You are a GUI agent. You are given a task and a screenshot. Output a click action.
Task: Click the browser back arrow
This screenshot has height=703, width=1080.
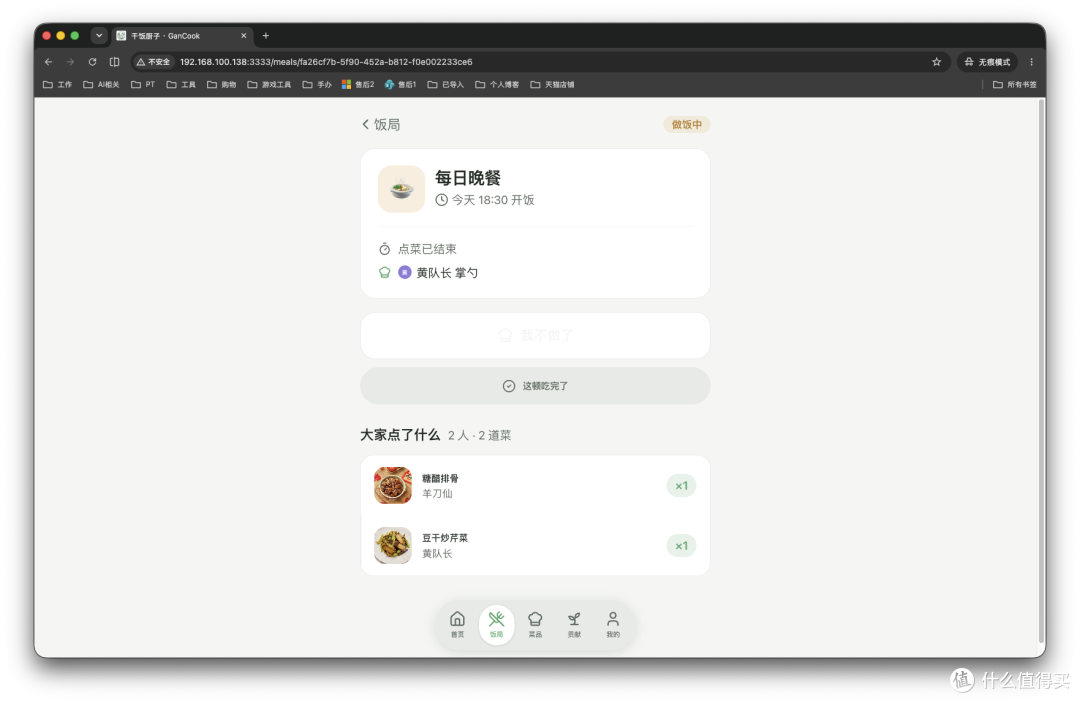click(x=48, y=62)
